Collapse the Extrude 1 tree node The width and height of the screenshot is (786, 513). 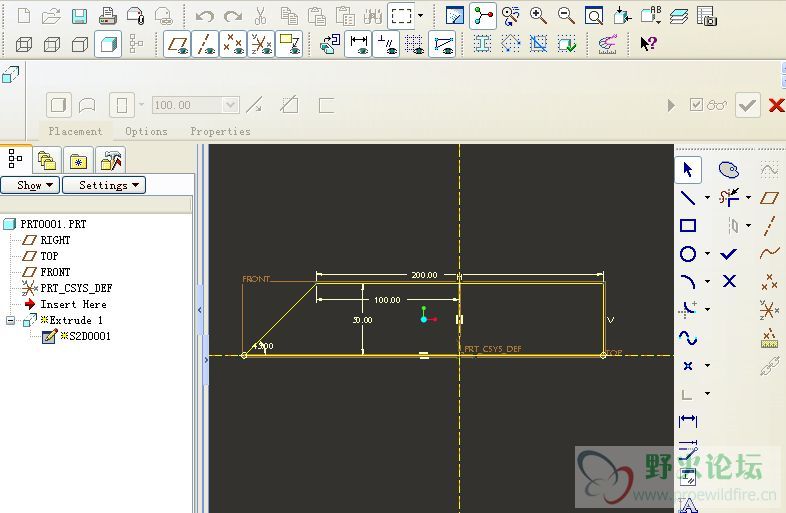point(10,320)
